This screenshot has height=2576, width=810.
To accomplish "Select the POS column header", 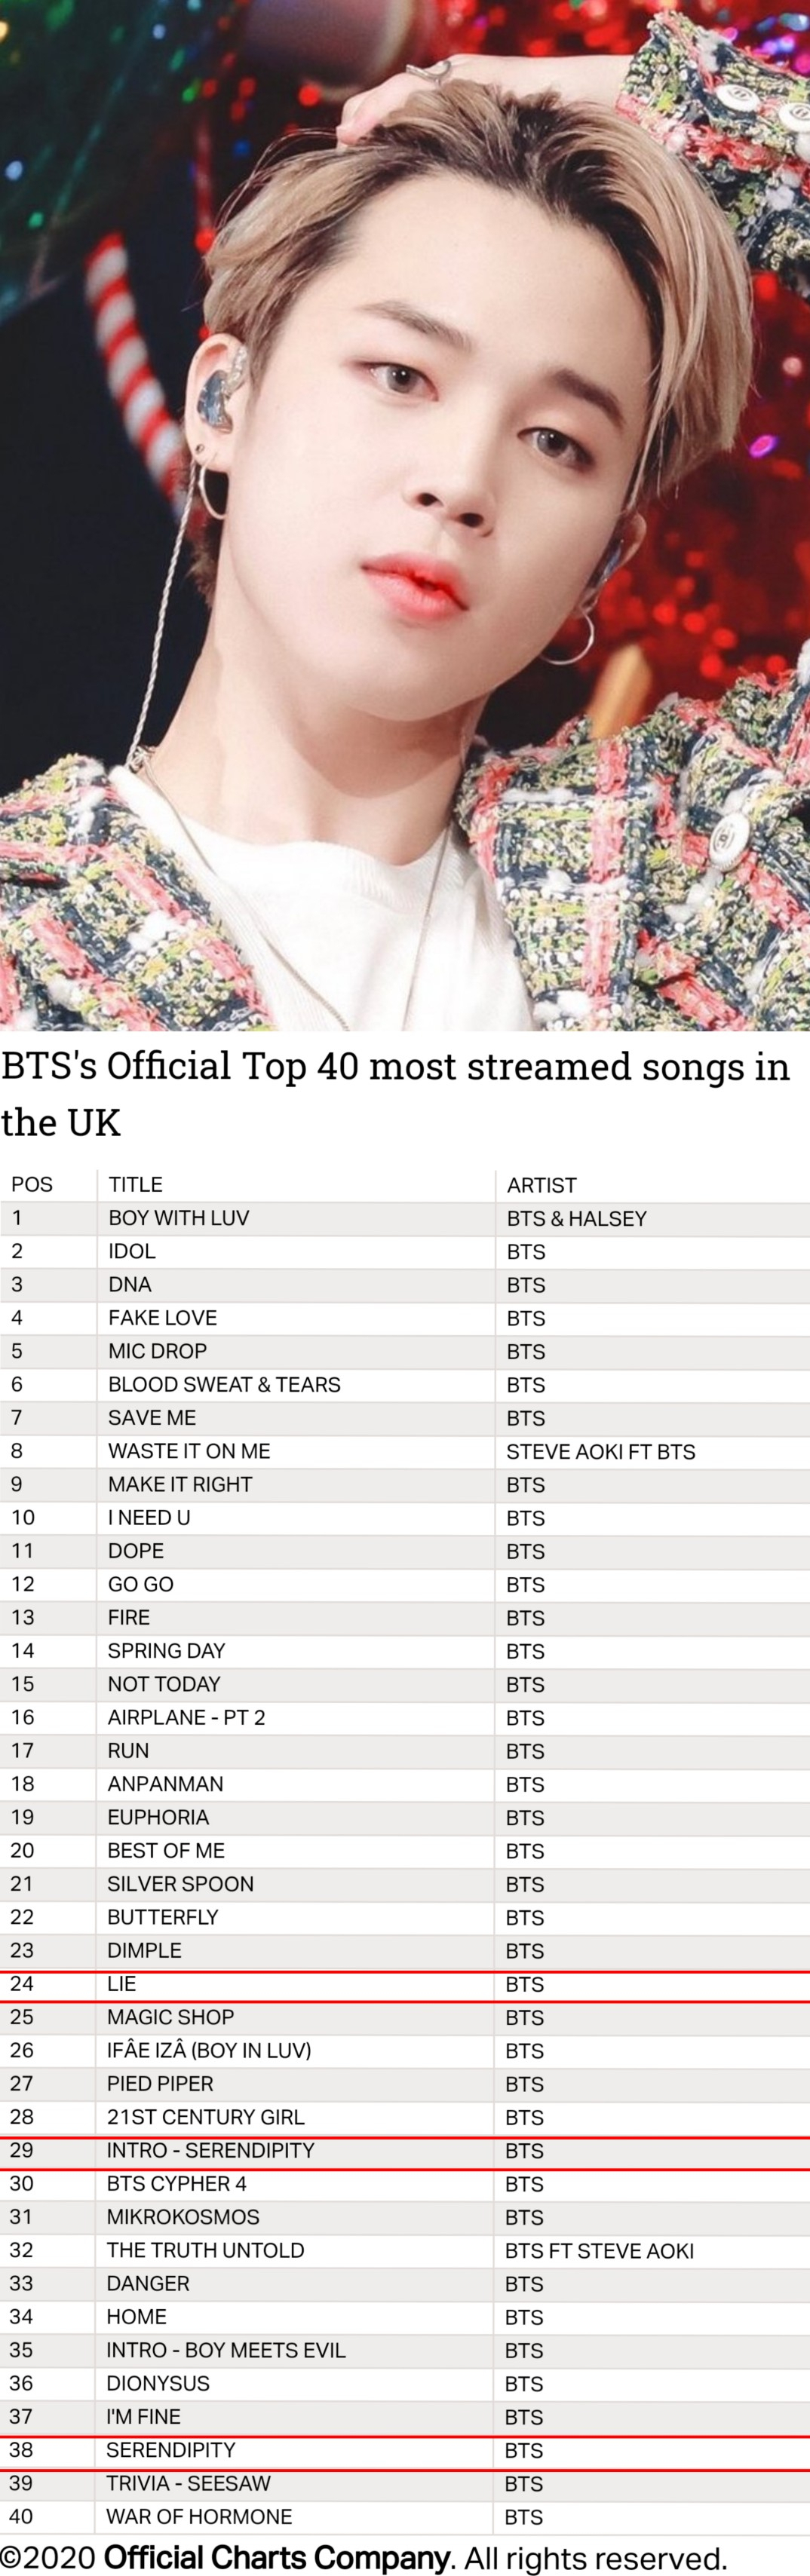I will tap(32, 1185).
